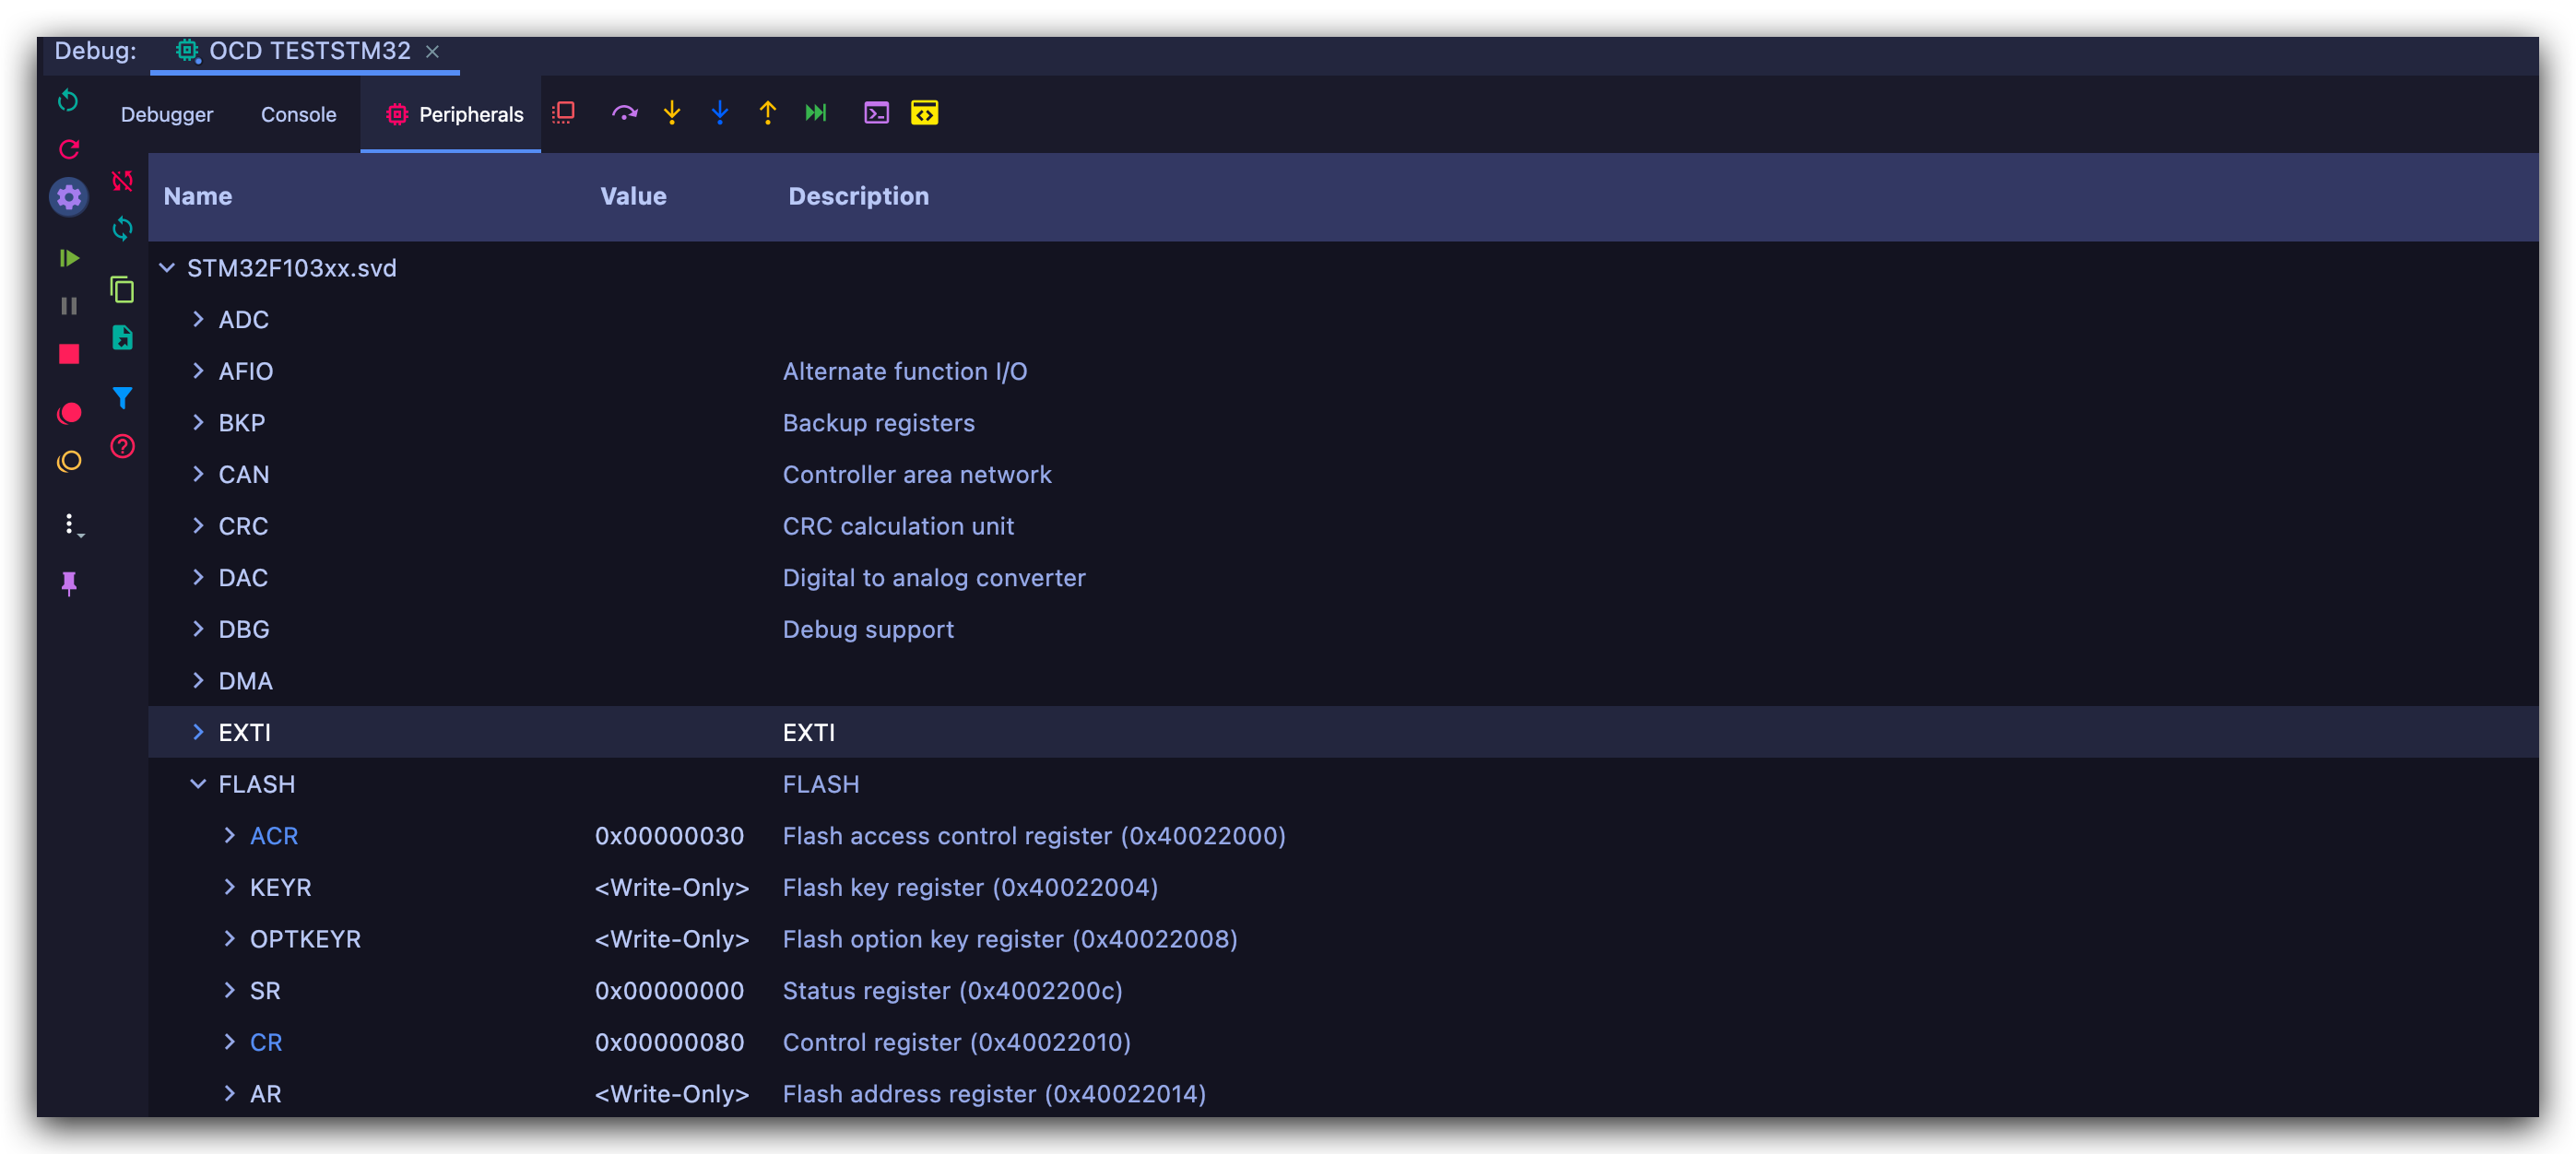The image size is (2576, 1154).
Task: Switch to the Console tab
Action: coord(298,114)
